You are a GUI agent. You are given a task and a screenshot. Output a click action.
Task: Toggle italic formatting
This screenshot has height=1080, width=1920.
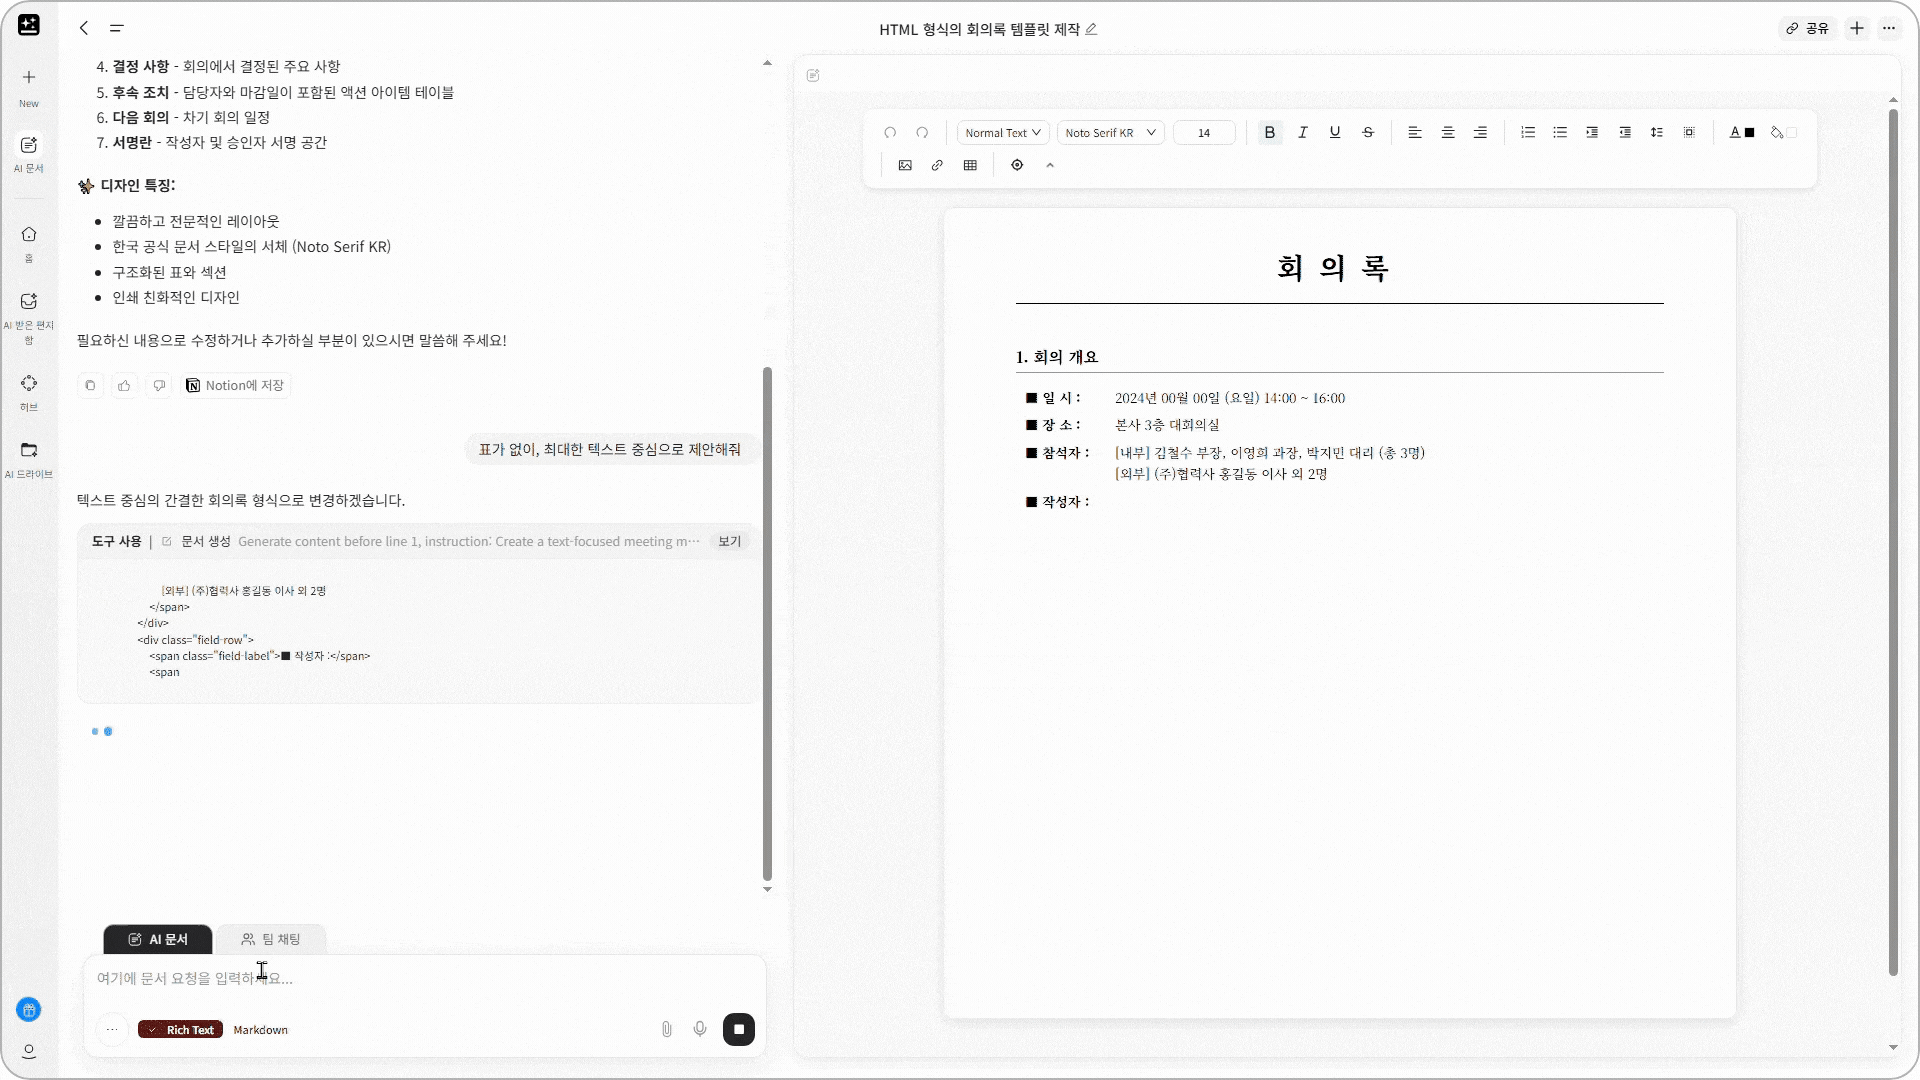click(x=1302, y=132)
